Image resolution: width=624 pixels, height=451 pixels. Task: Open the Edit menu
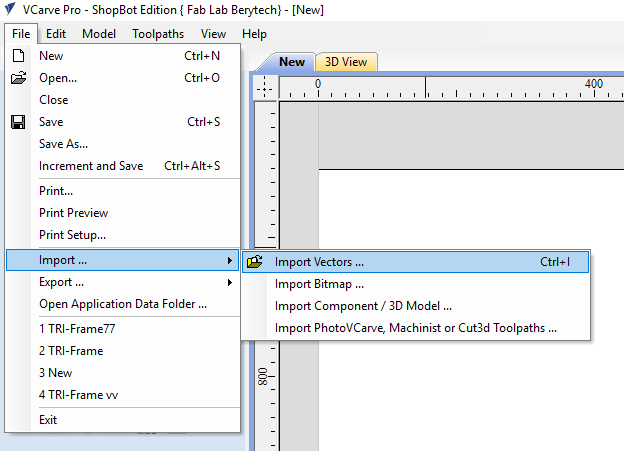[x=56, y=34]
